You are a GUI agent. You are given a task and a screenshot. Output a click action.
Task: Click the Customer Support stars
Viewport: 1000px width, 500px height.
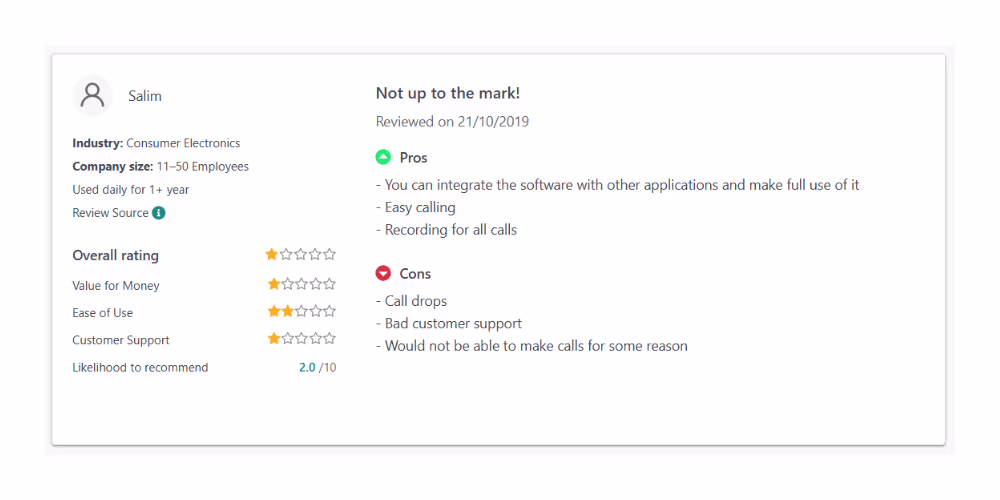301,339
